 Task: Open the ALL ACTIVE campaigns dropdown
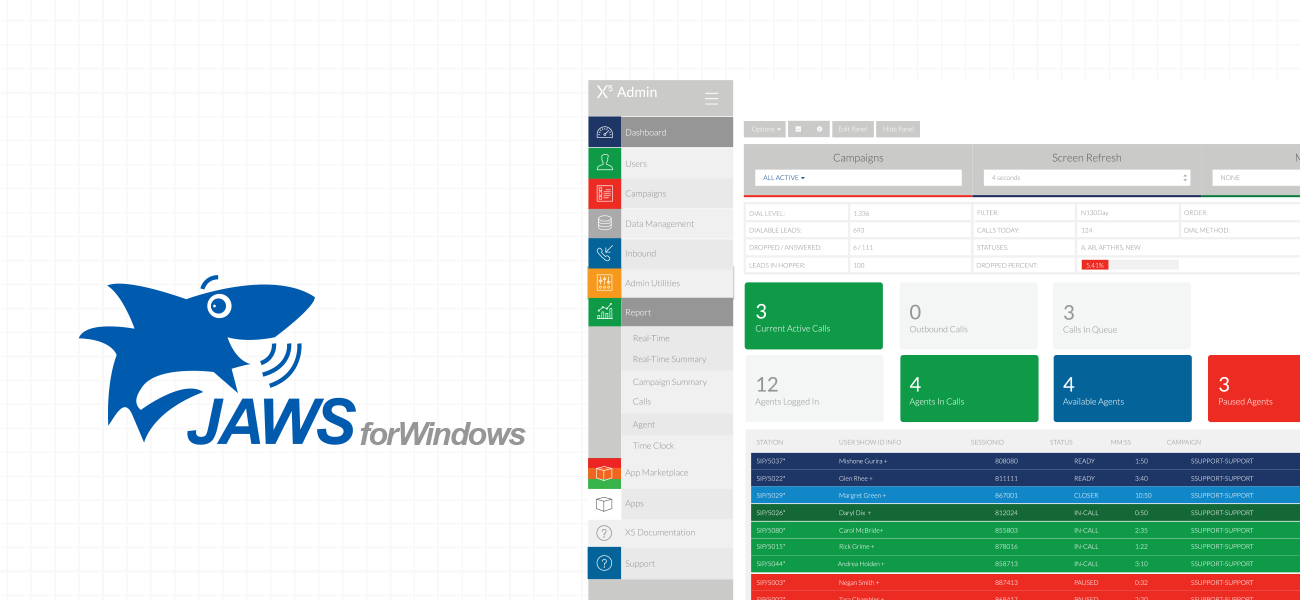[857, 178]
